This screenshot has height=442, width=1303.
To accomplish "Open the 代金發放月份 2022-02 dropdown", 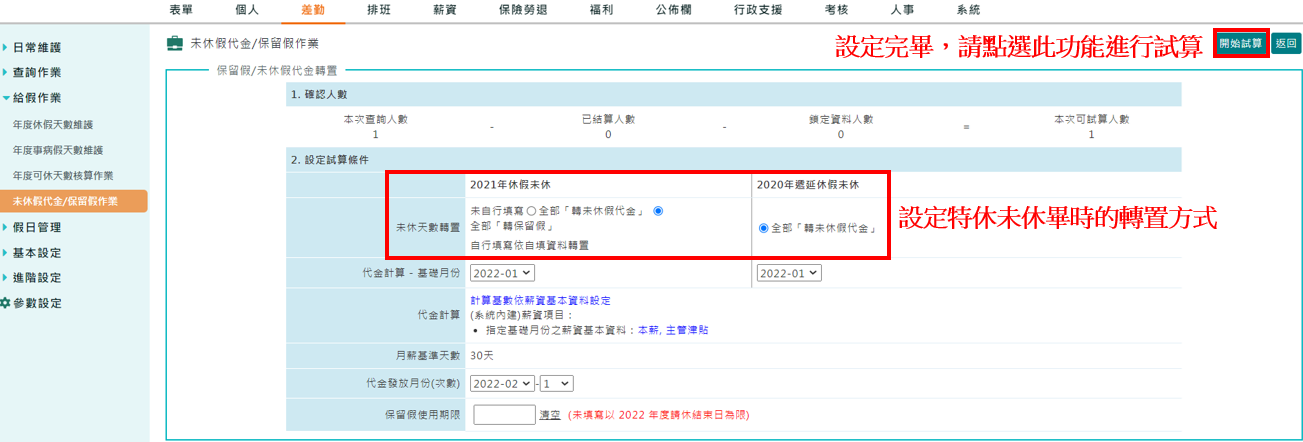I will pos(502,383).
